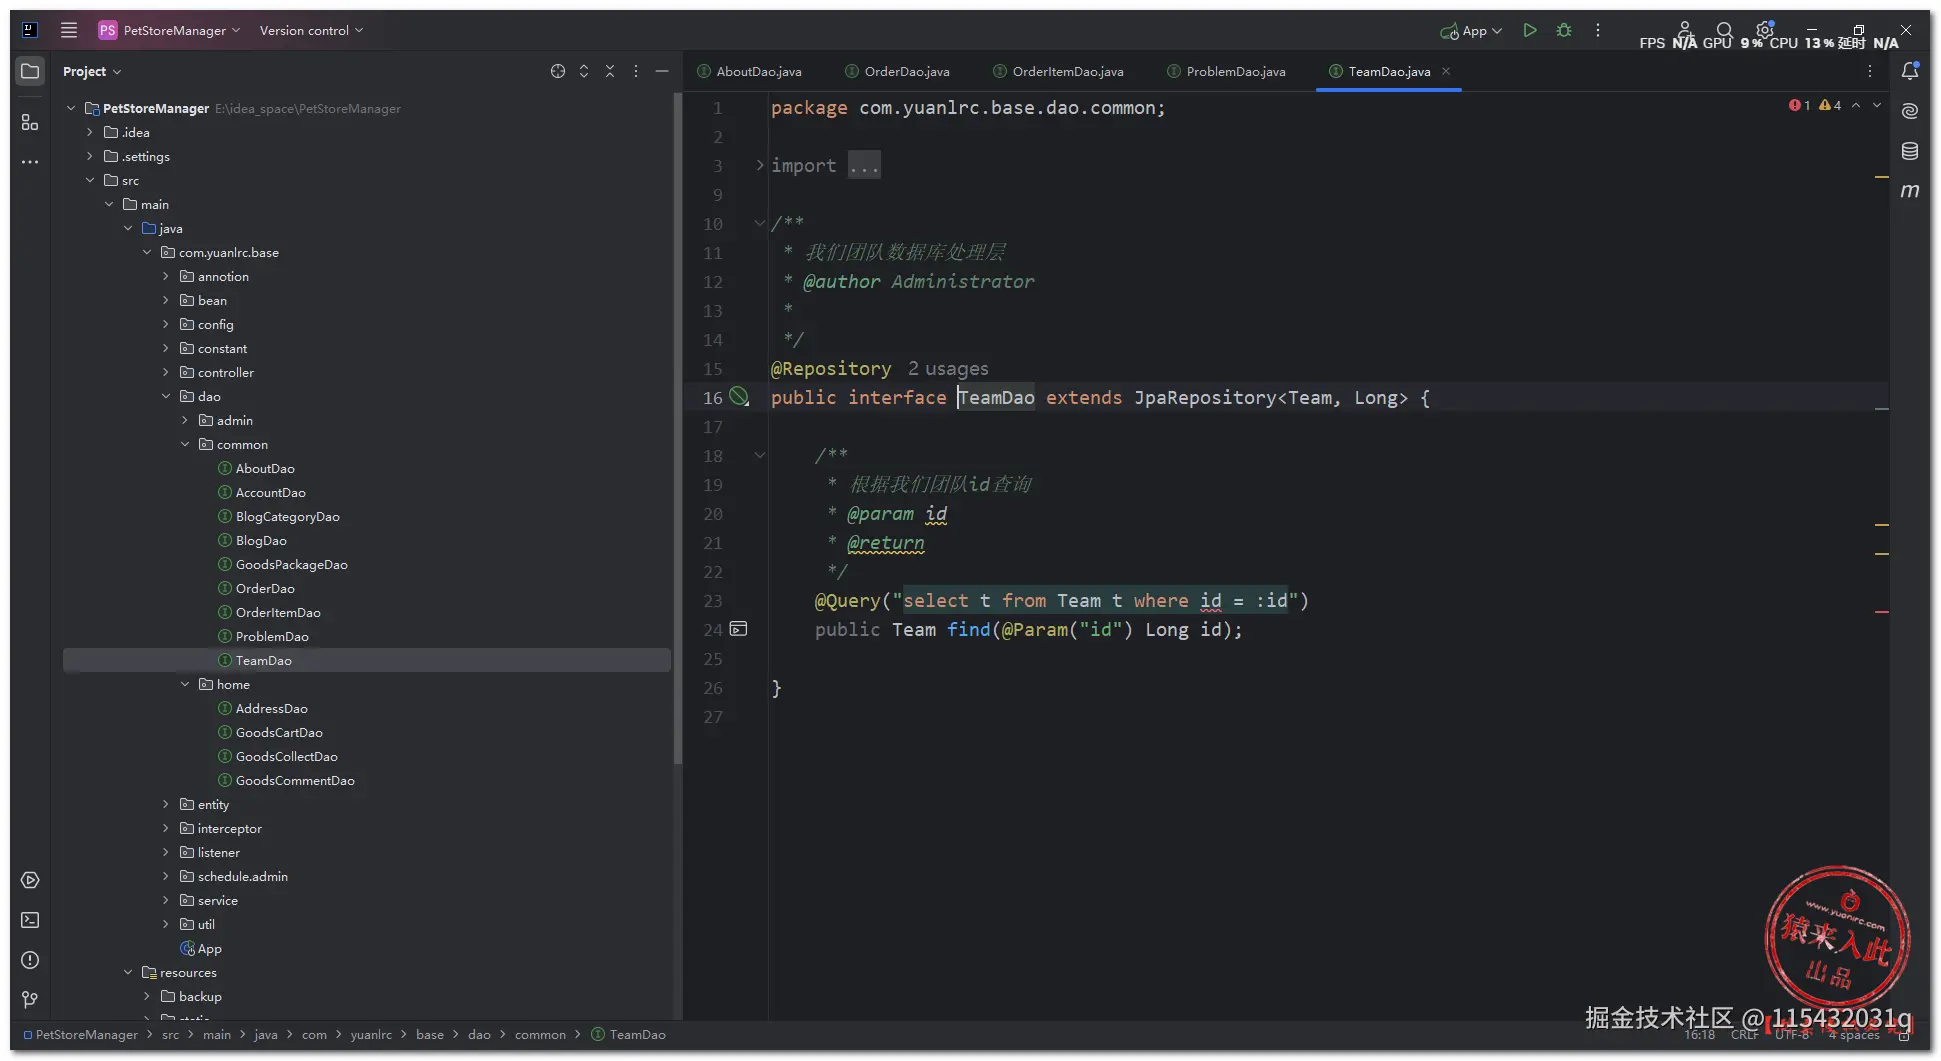Fold the import block on line 3
This screenshot has width=1941, height=1061.
(759, 165)
